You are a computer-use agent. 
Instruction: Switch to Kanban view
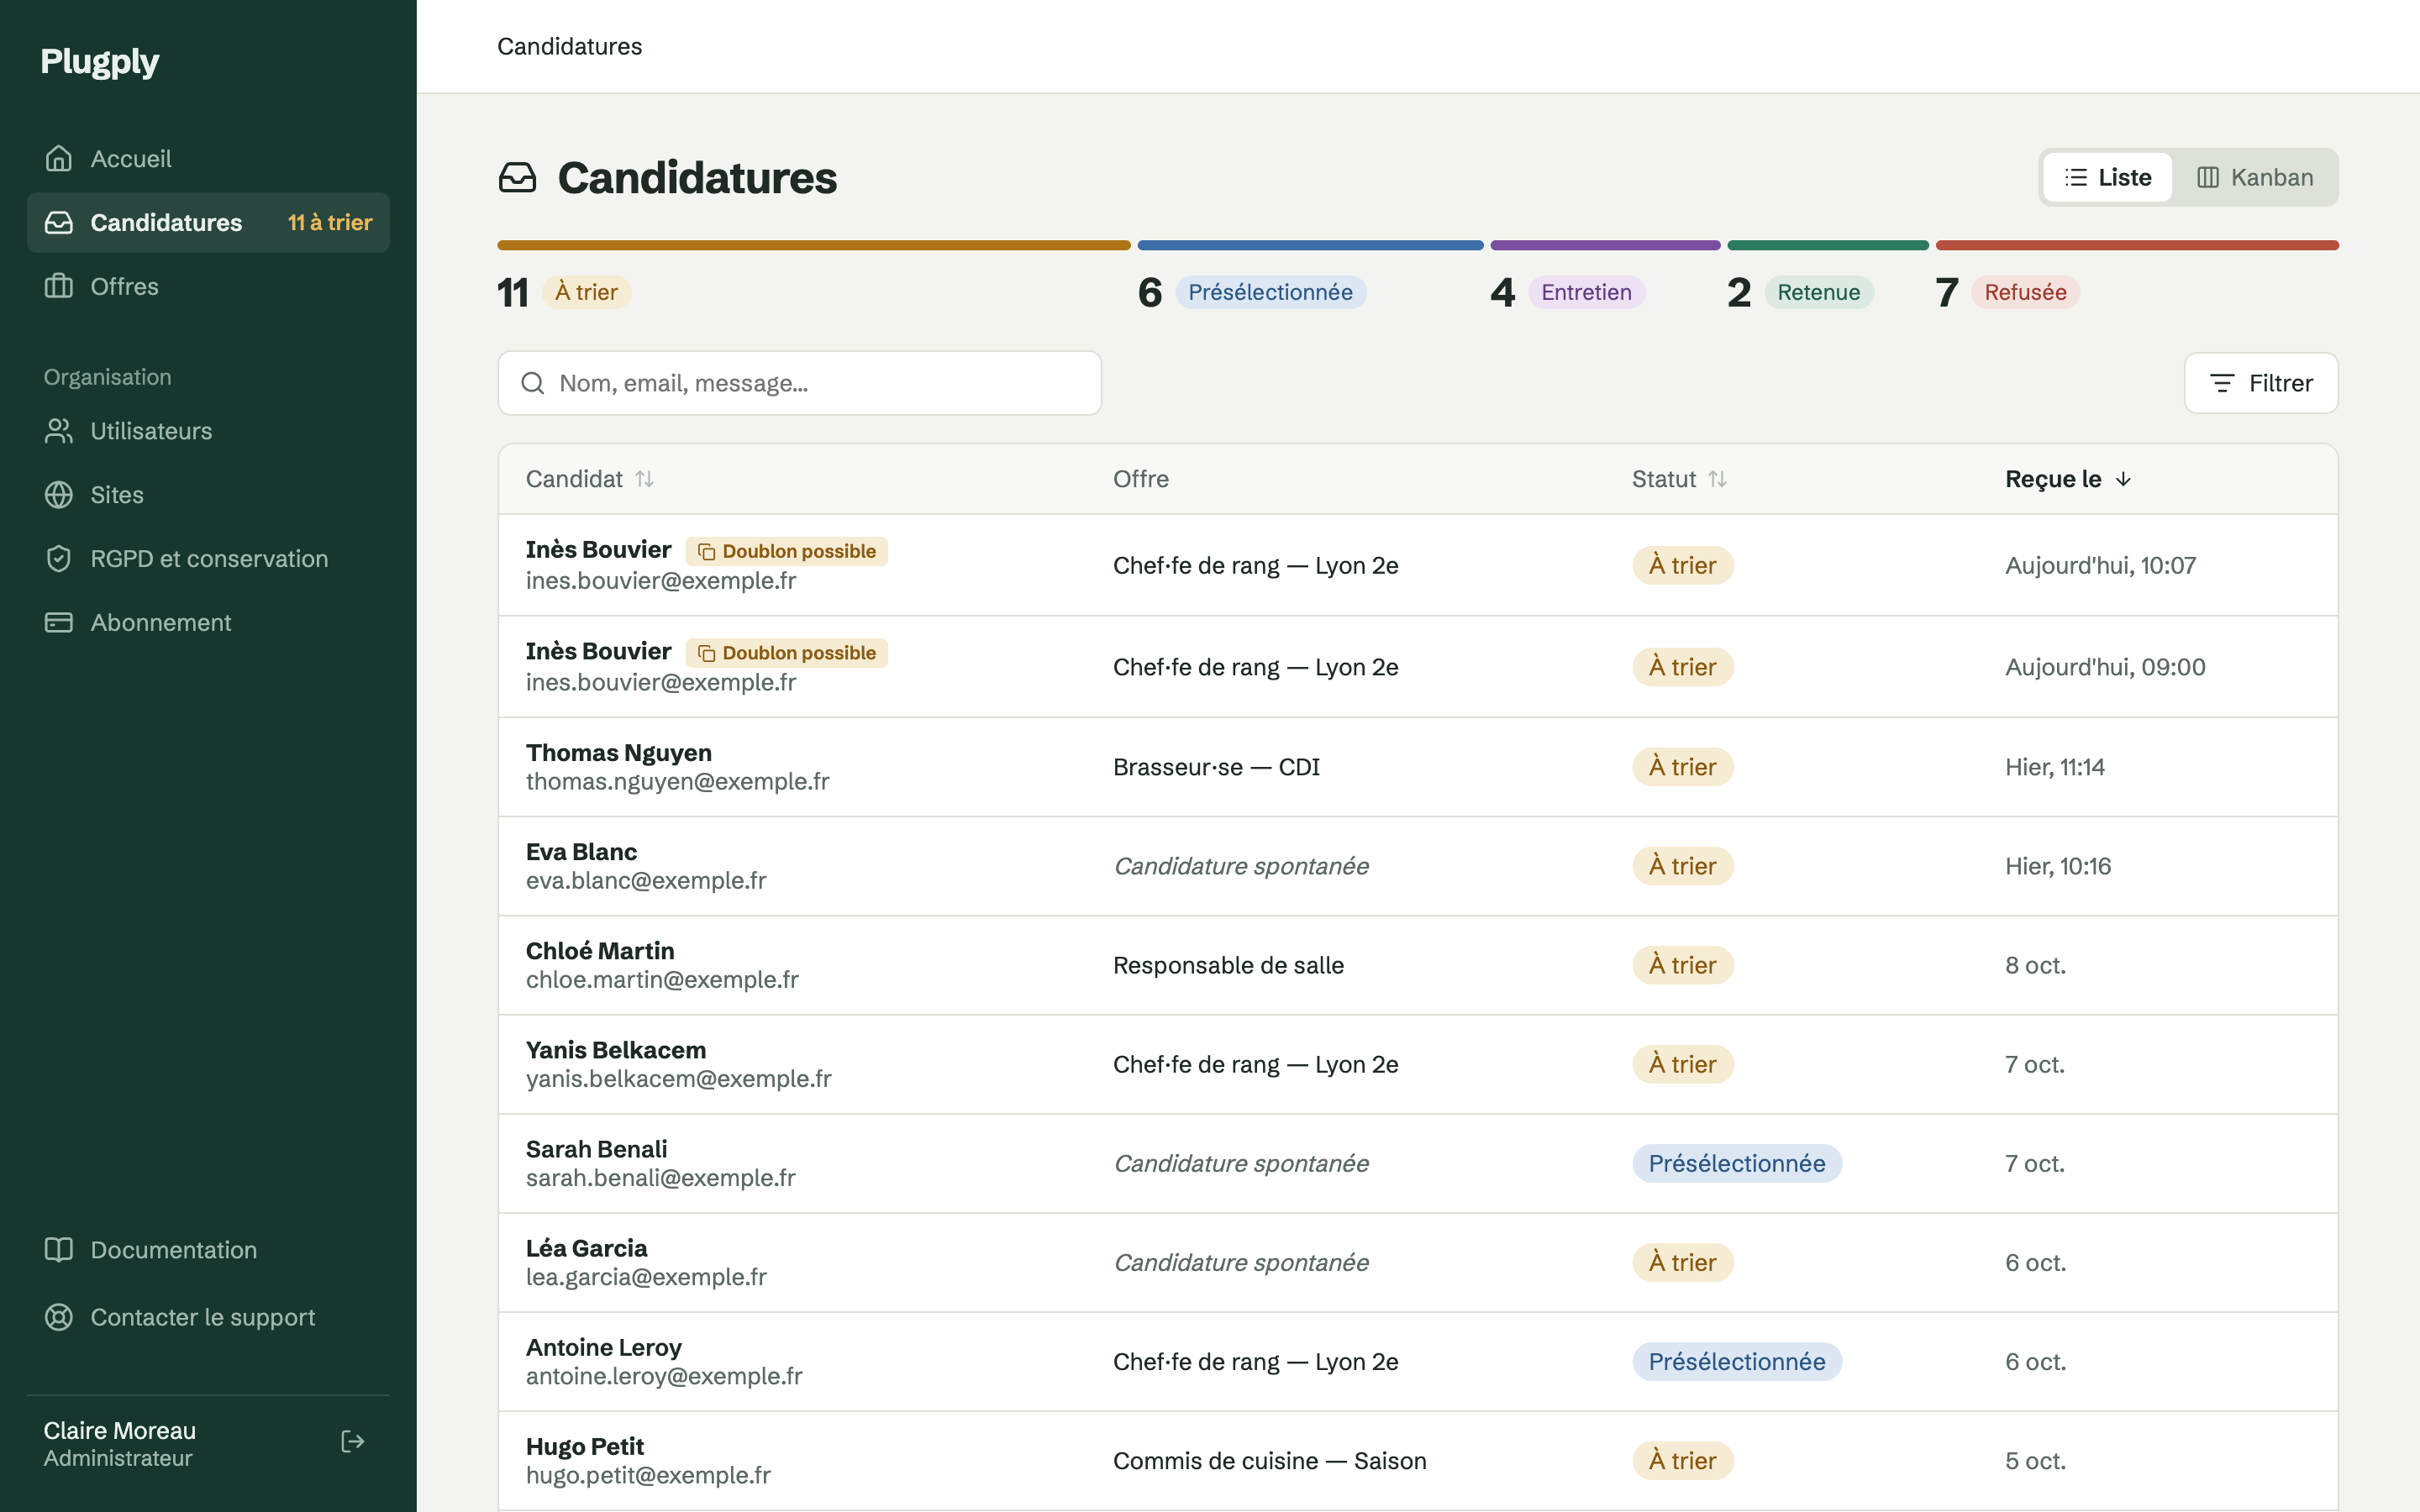click(2255, 177)
